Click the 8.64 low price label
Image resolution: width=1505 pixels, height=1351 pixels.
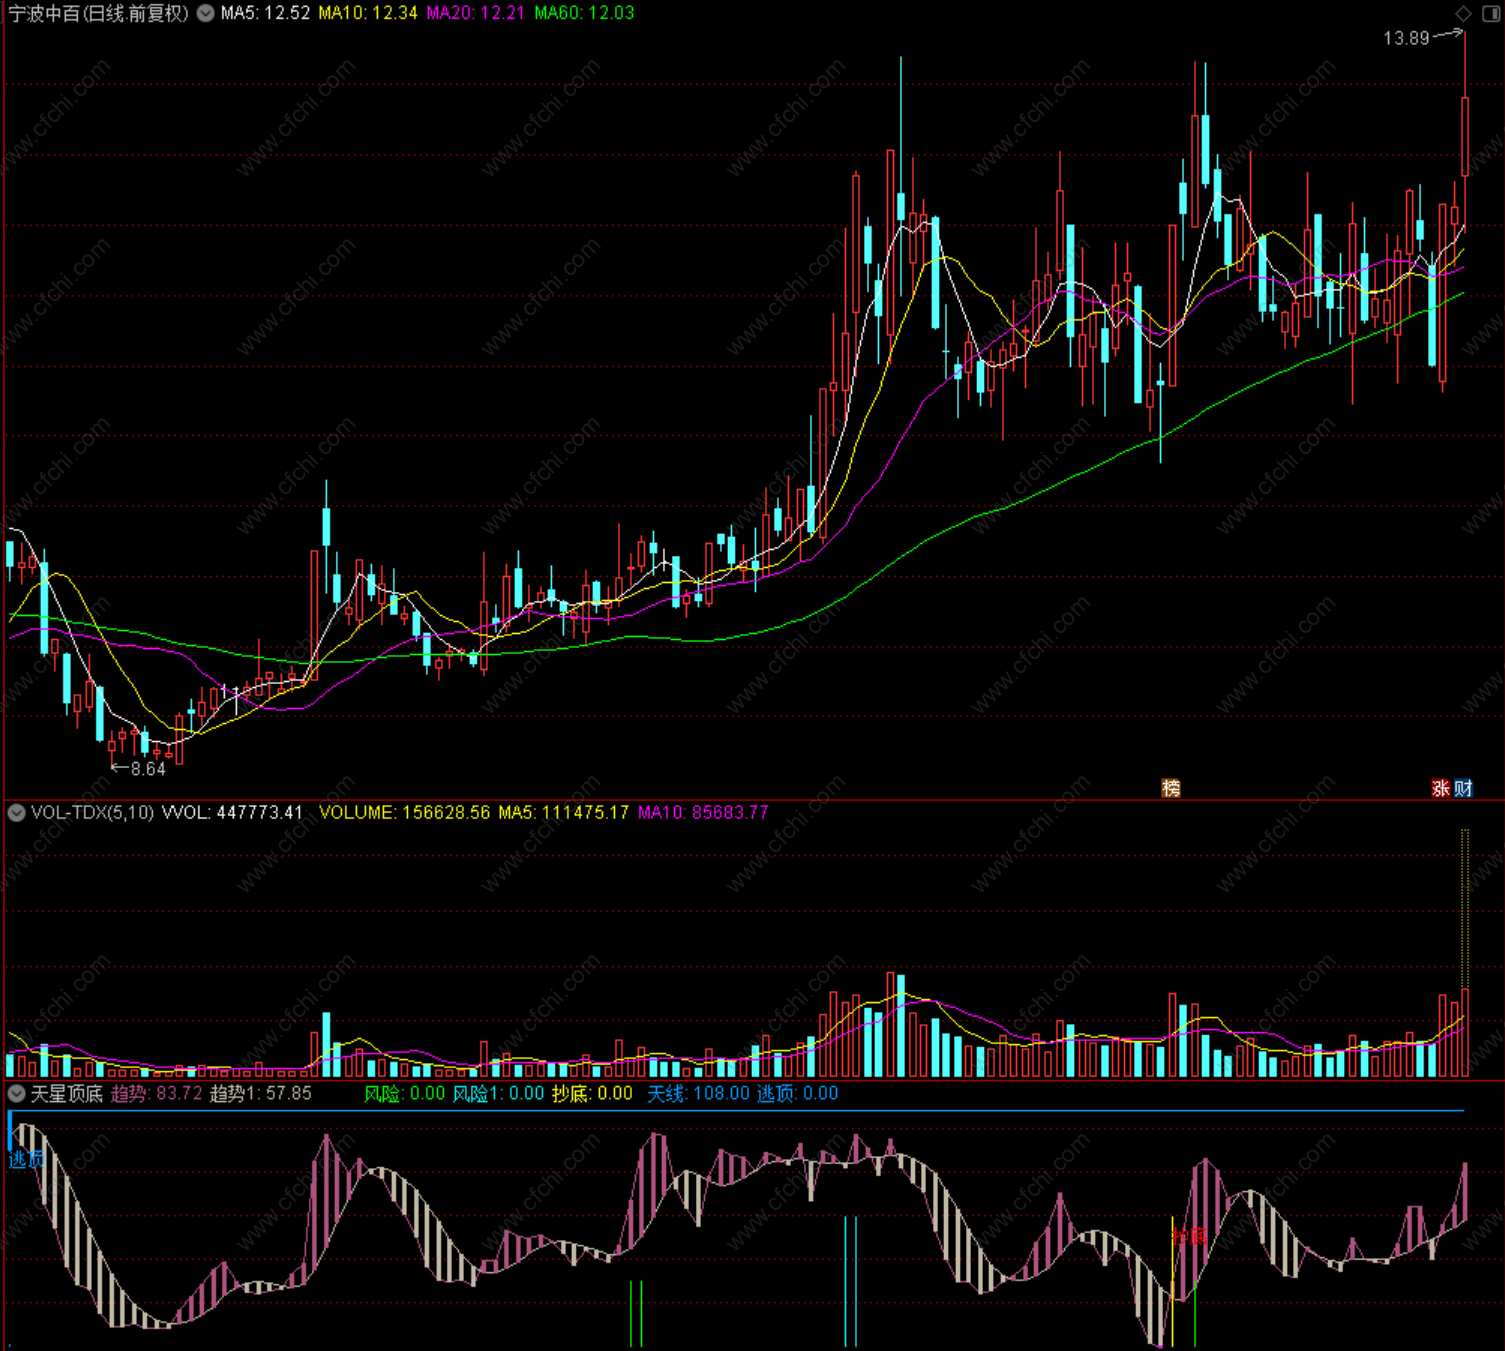[148, 769]
